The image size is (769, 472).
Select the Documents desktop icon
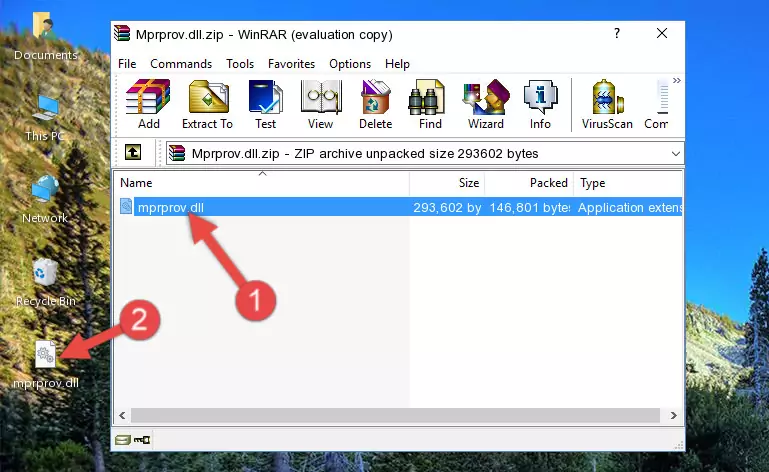45,37
